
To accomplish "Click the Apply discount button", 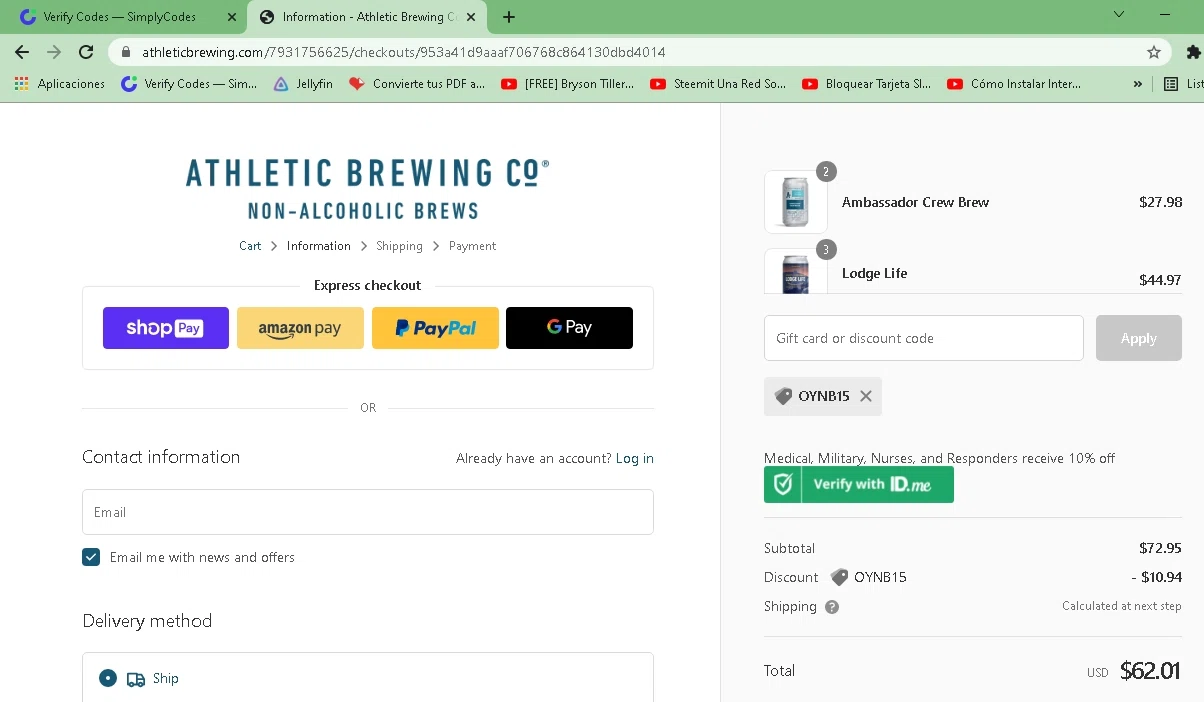I will coord(1139,338).
